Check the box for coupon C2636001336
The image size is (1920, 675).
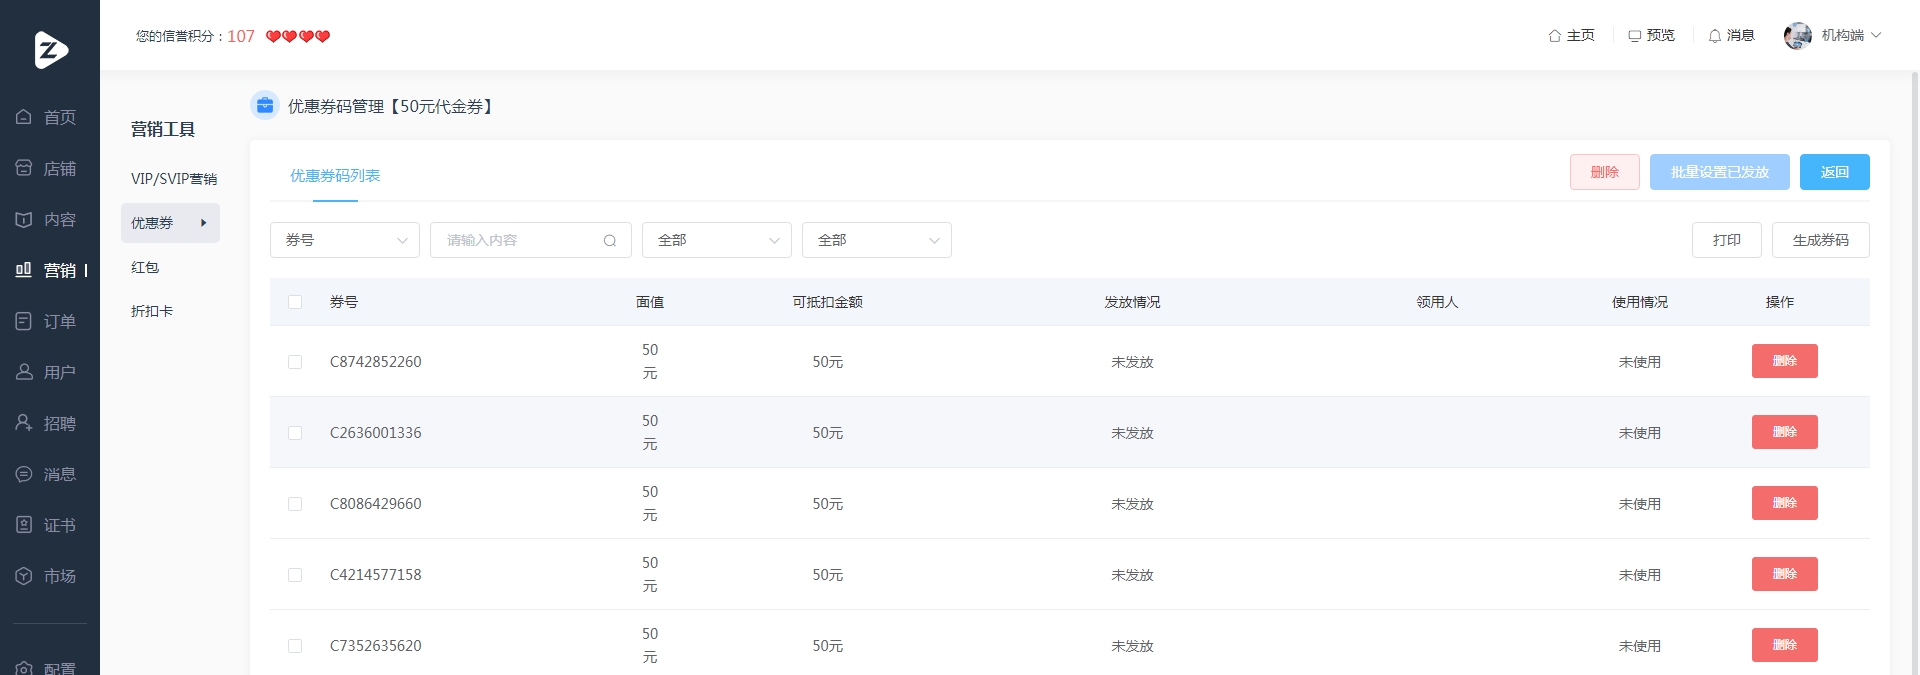(295, 433)
